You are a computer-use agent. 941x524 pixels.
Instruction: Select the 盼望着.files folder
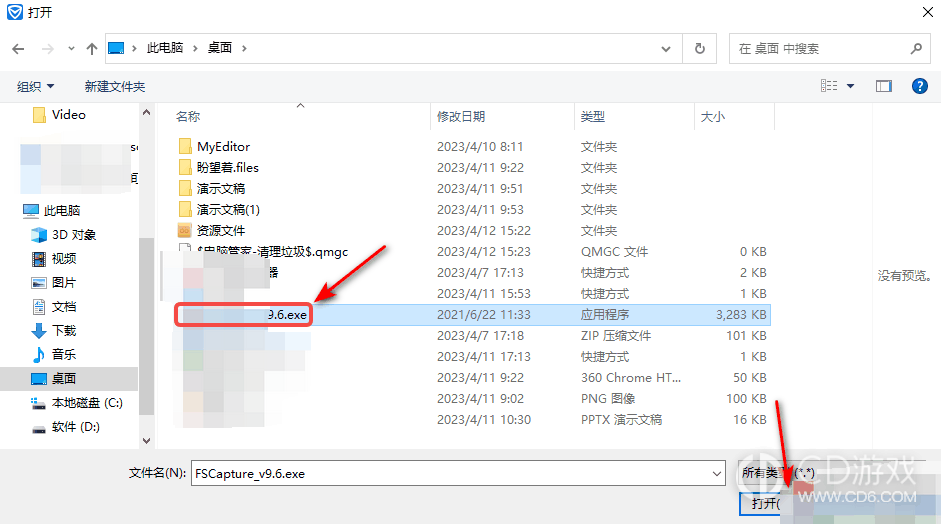click(227, 167)
